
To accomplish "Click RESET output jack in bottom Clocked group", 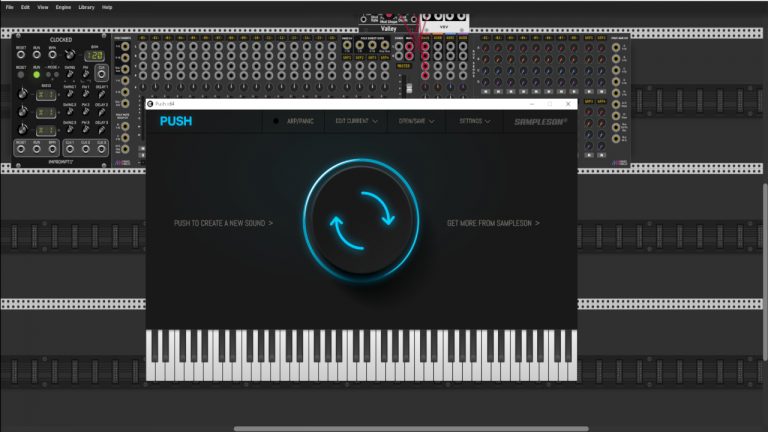I will pyautogui.click(x=21, y=149).
